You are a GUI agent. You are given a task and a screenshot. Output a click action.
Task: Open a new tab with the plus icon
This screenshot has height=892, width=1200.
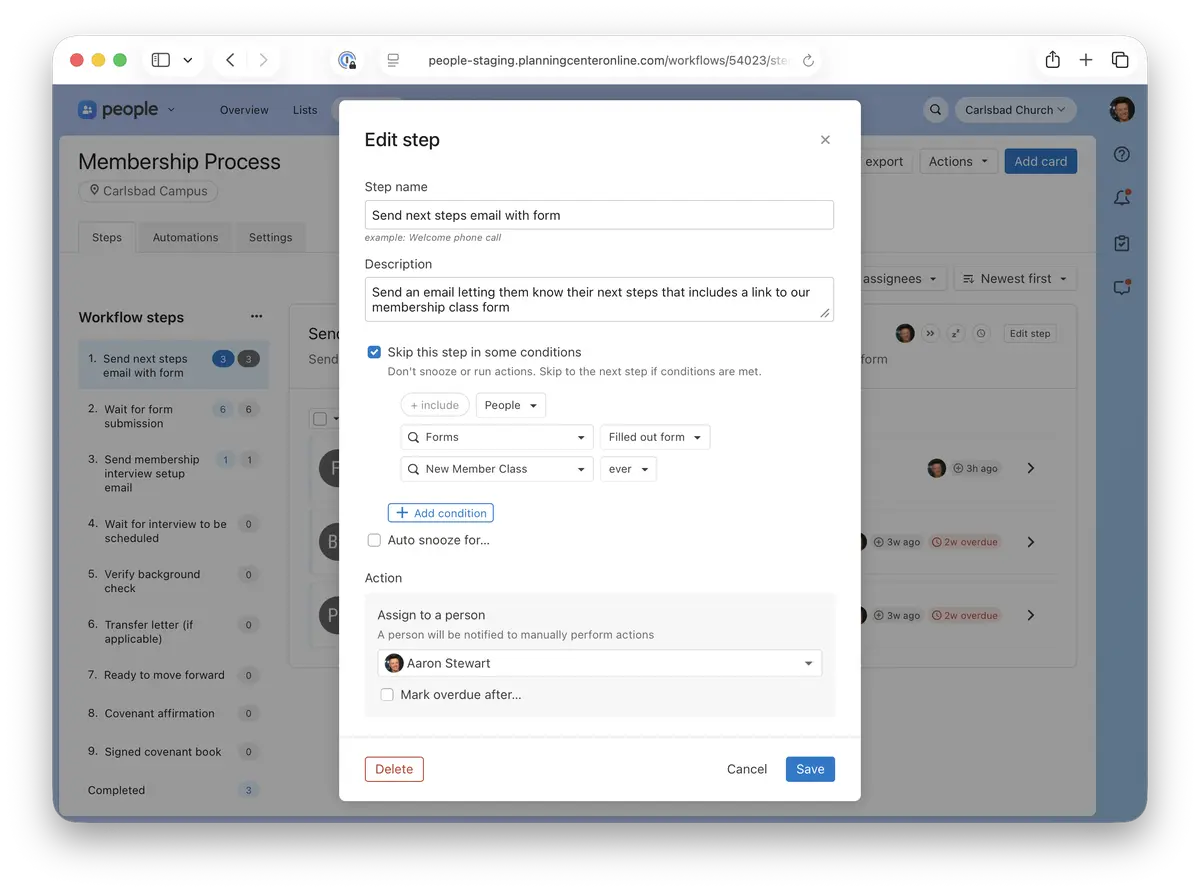coord(1086,60)
